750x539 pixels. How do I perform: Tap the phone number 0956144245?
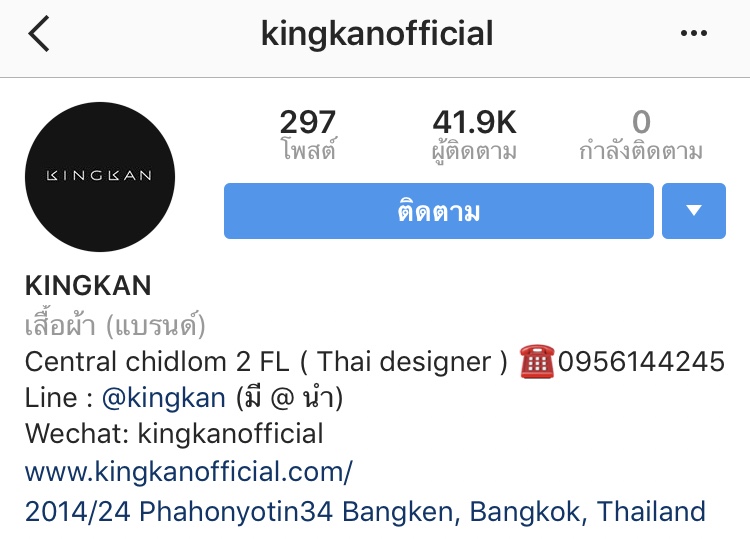641,362
